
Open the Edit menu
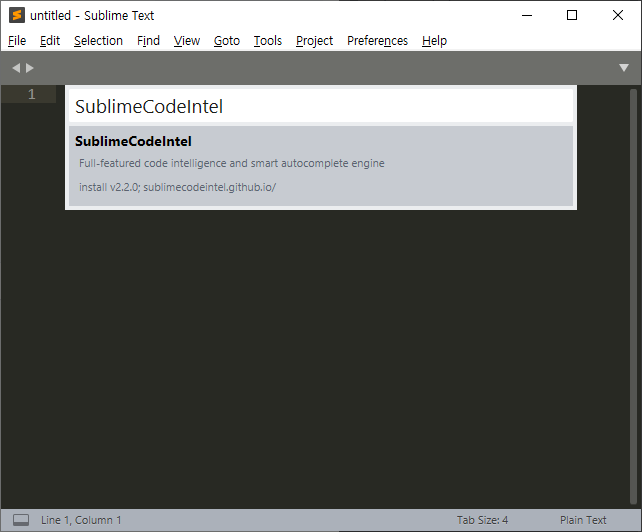(x=50, y=41)
